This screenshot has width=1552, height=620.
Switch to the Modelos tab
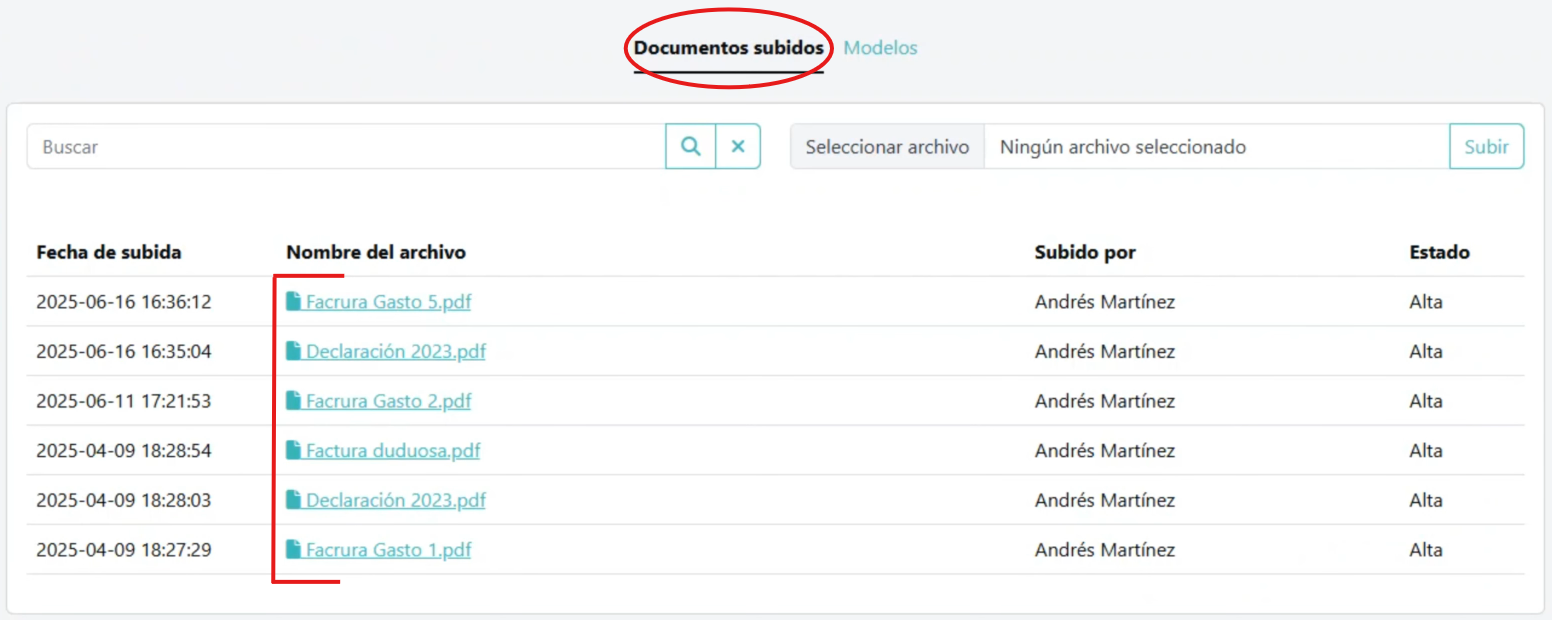click(880, 48)
